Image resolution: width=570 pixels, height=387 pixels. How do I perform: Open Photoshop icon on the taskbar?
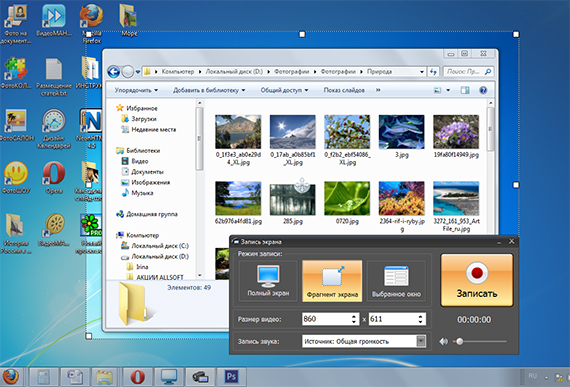tap(231, 377)
